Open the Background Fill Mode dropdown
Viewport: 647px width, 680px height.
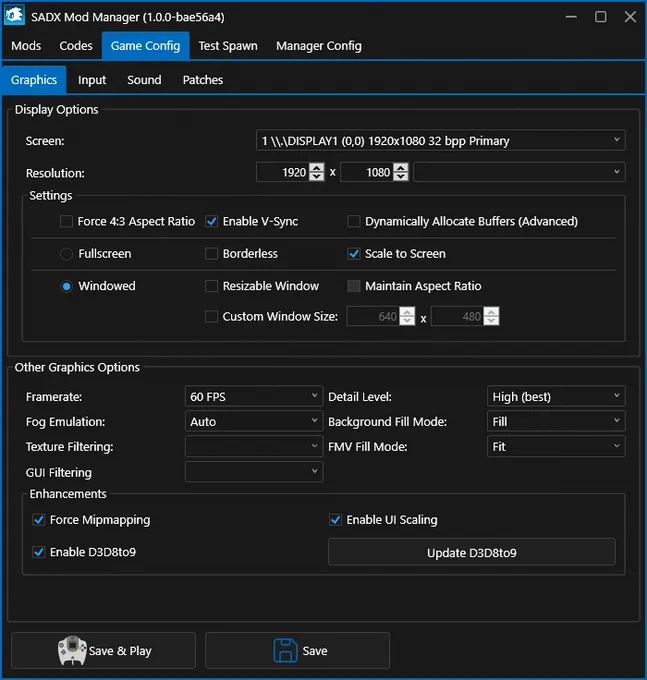coord(556,422)
